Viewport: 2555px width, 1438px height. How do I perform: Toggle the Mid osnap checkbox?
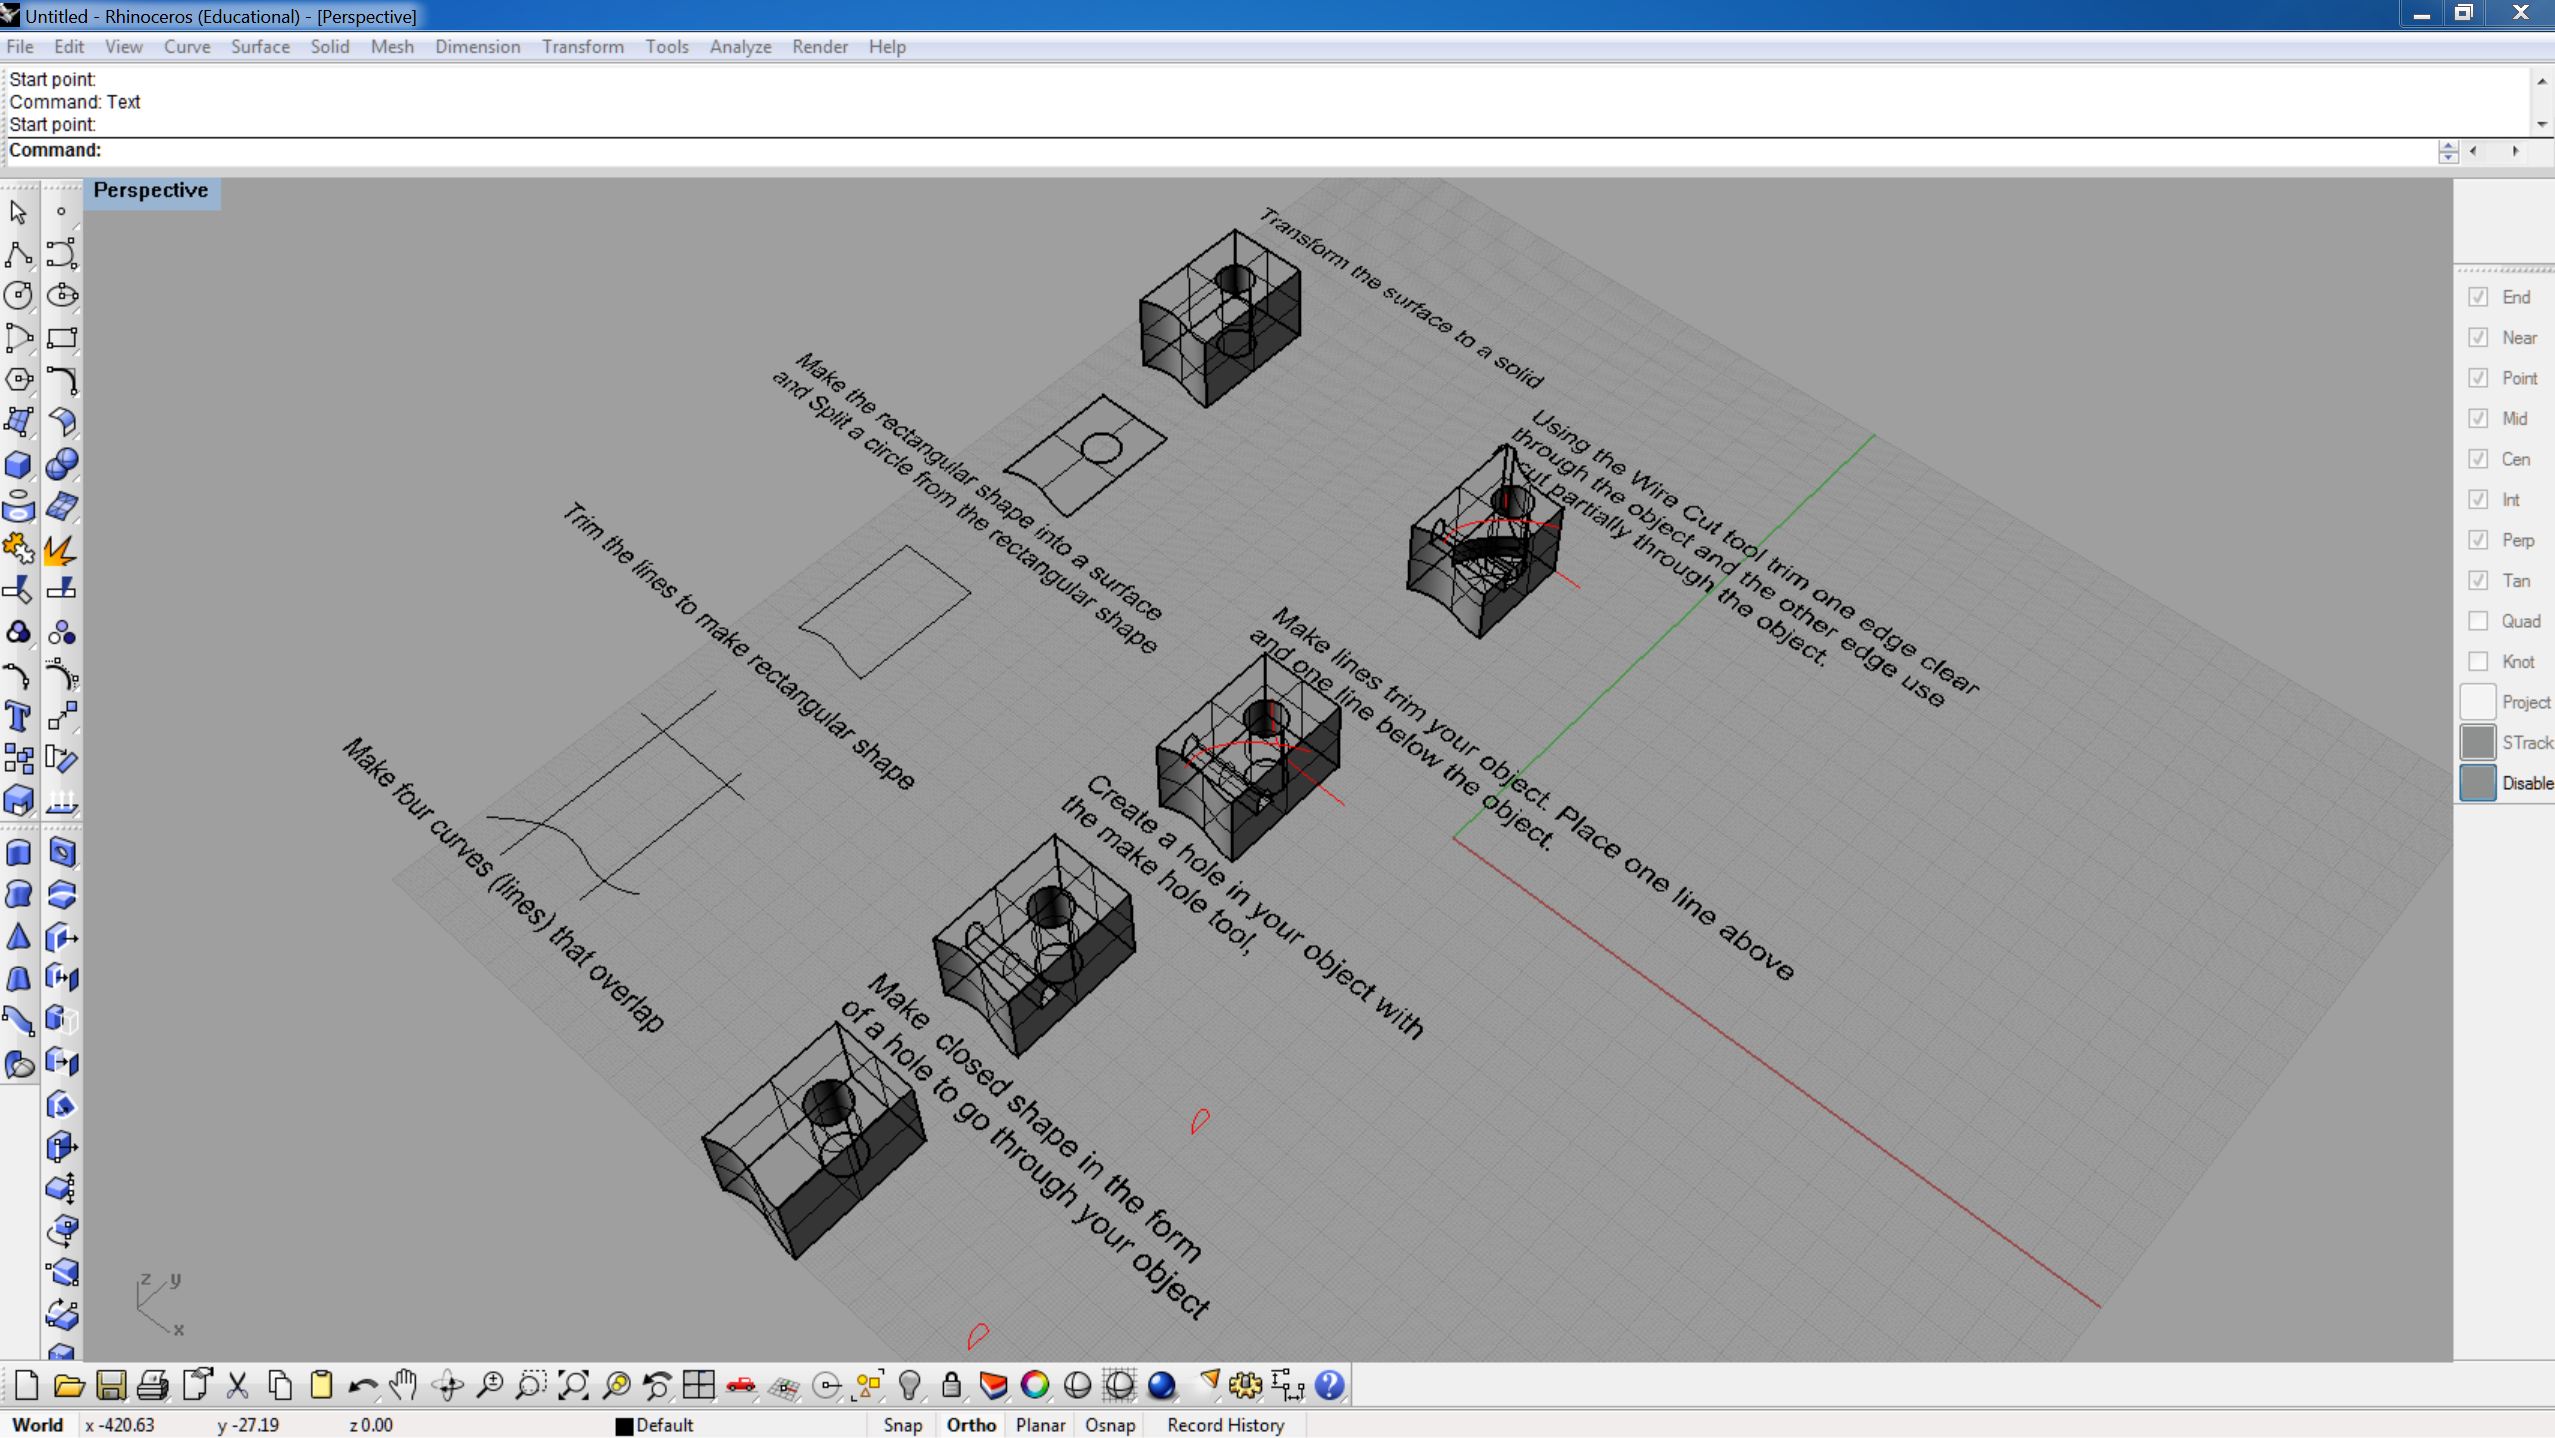pyautogui.click(x=2478, y=418)
